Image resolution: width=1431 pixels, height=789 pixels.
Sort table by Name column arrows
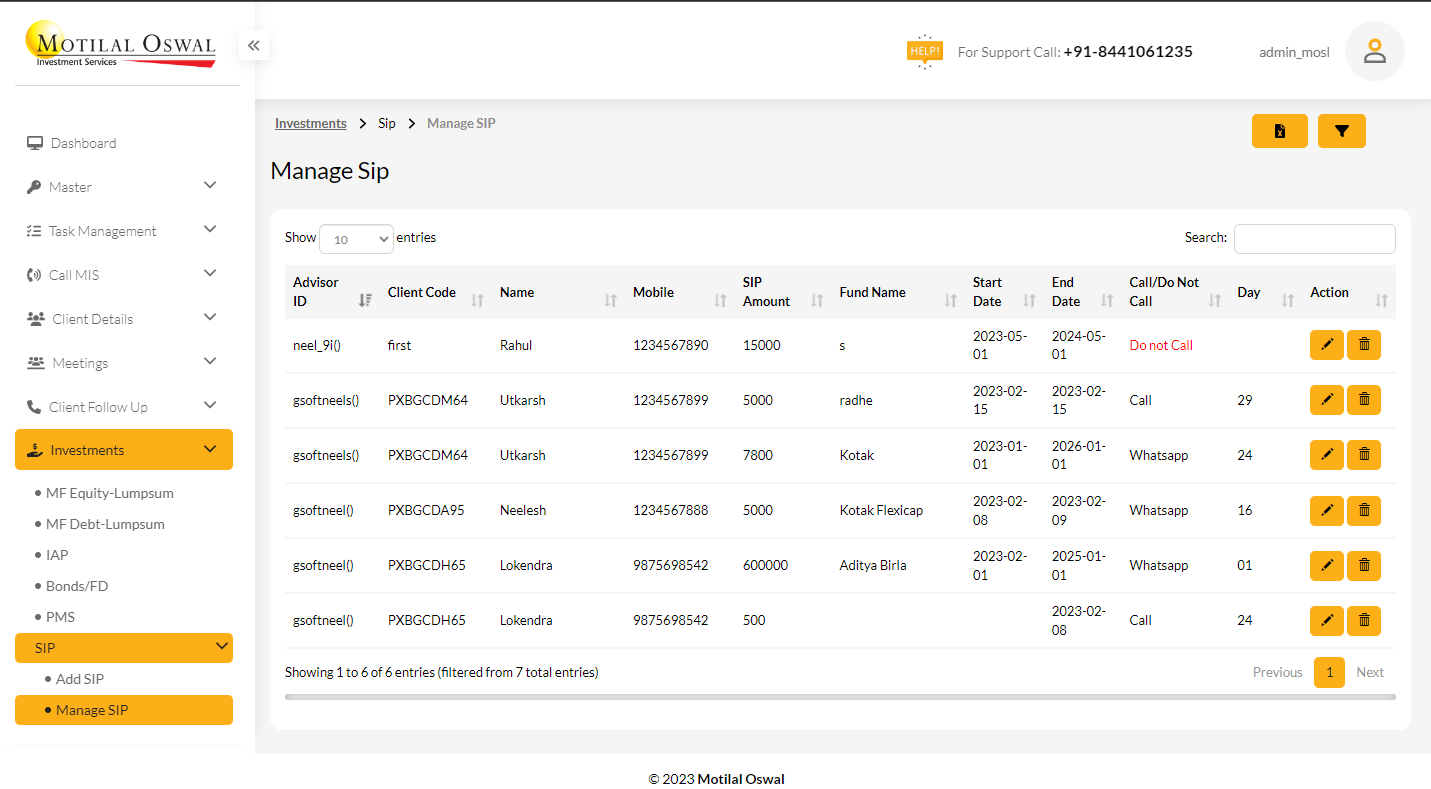tap(610, 300)
